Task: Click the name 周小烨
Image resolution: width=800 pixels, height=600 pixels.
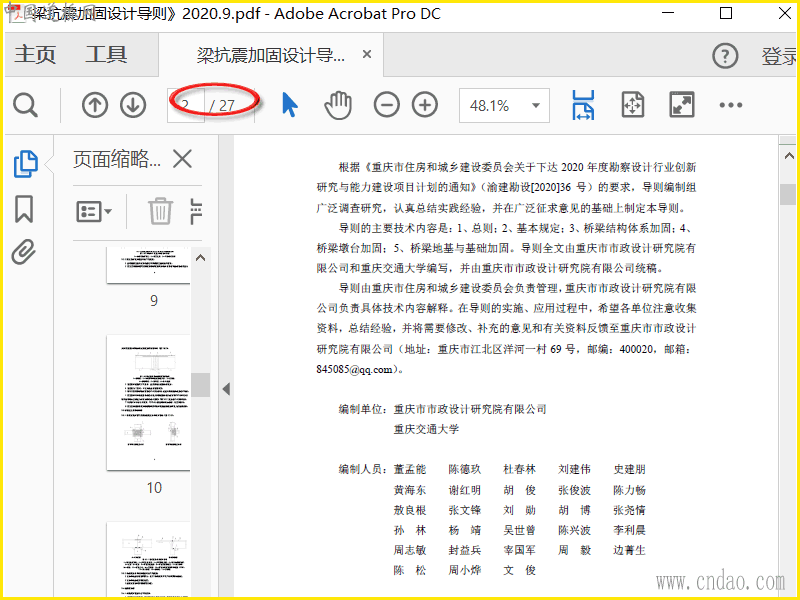Action: pyautogui.click(x=465, y=570)
